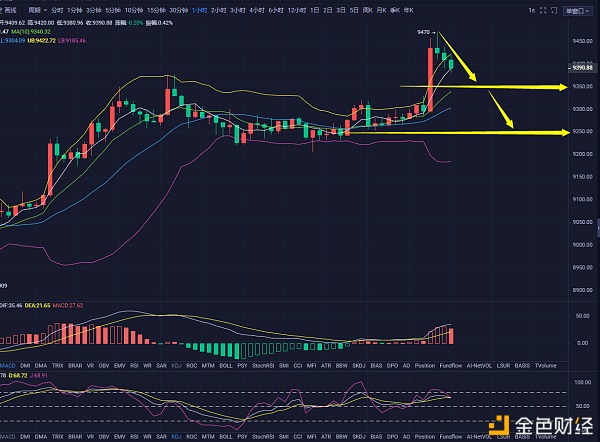Select KDJ in the bottom indicator row
This screenshot has height=442, width=600.
tap(176, 436)
